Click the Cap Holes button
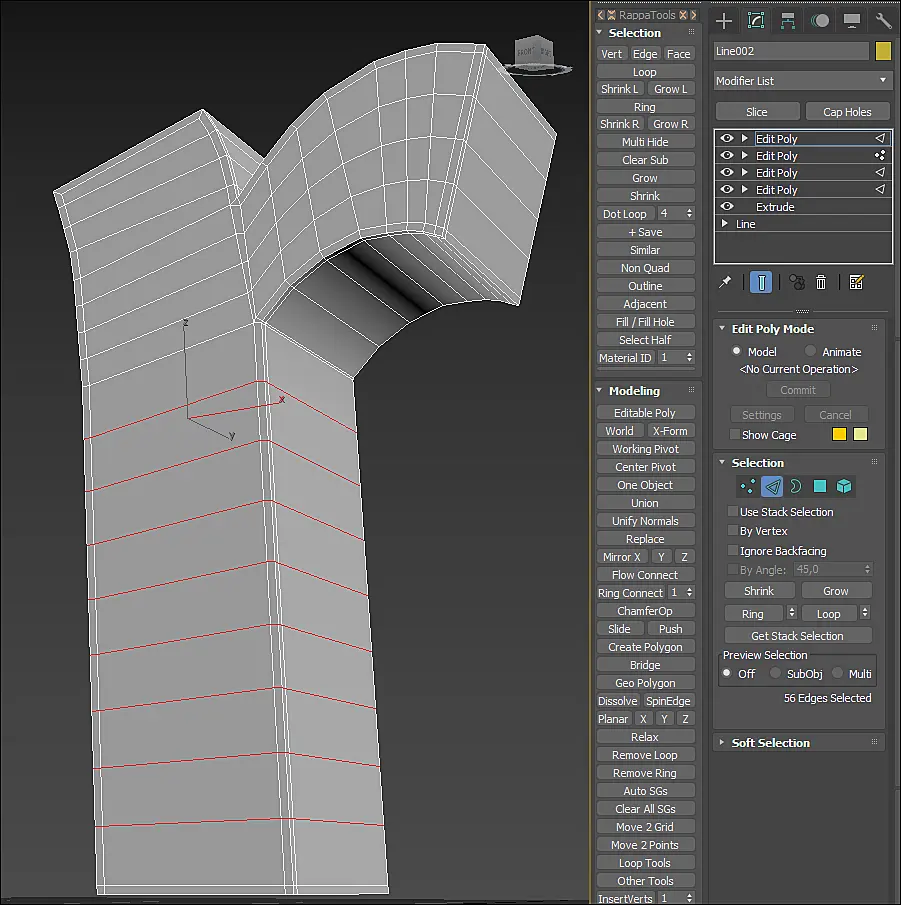The height and width of the screenshot is (905, 901). pyautogui.click(x=847, y=112)
